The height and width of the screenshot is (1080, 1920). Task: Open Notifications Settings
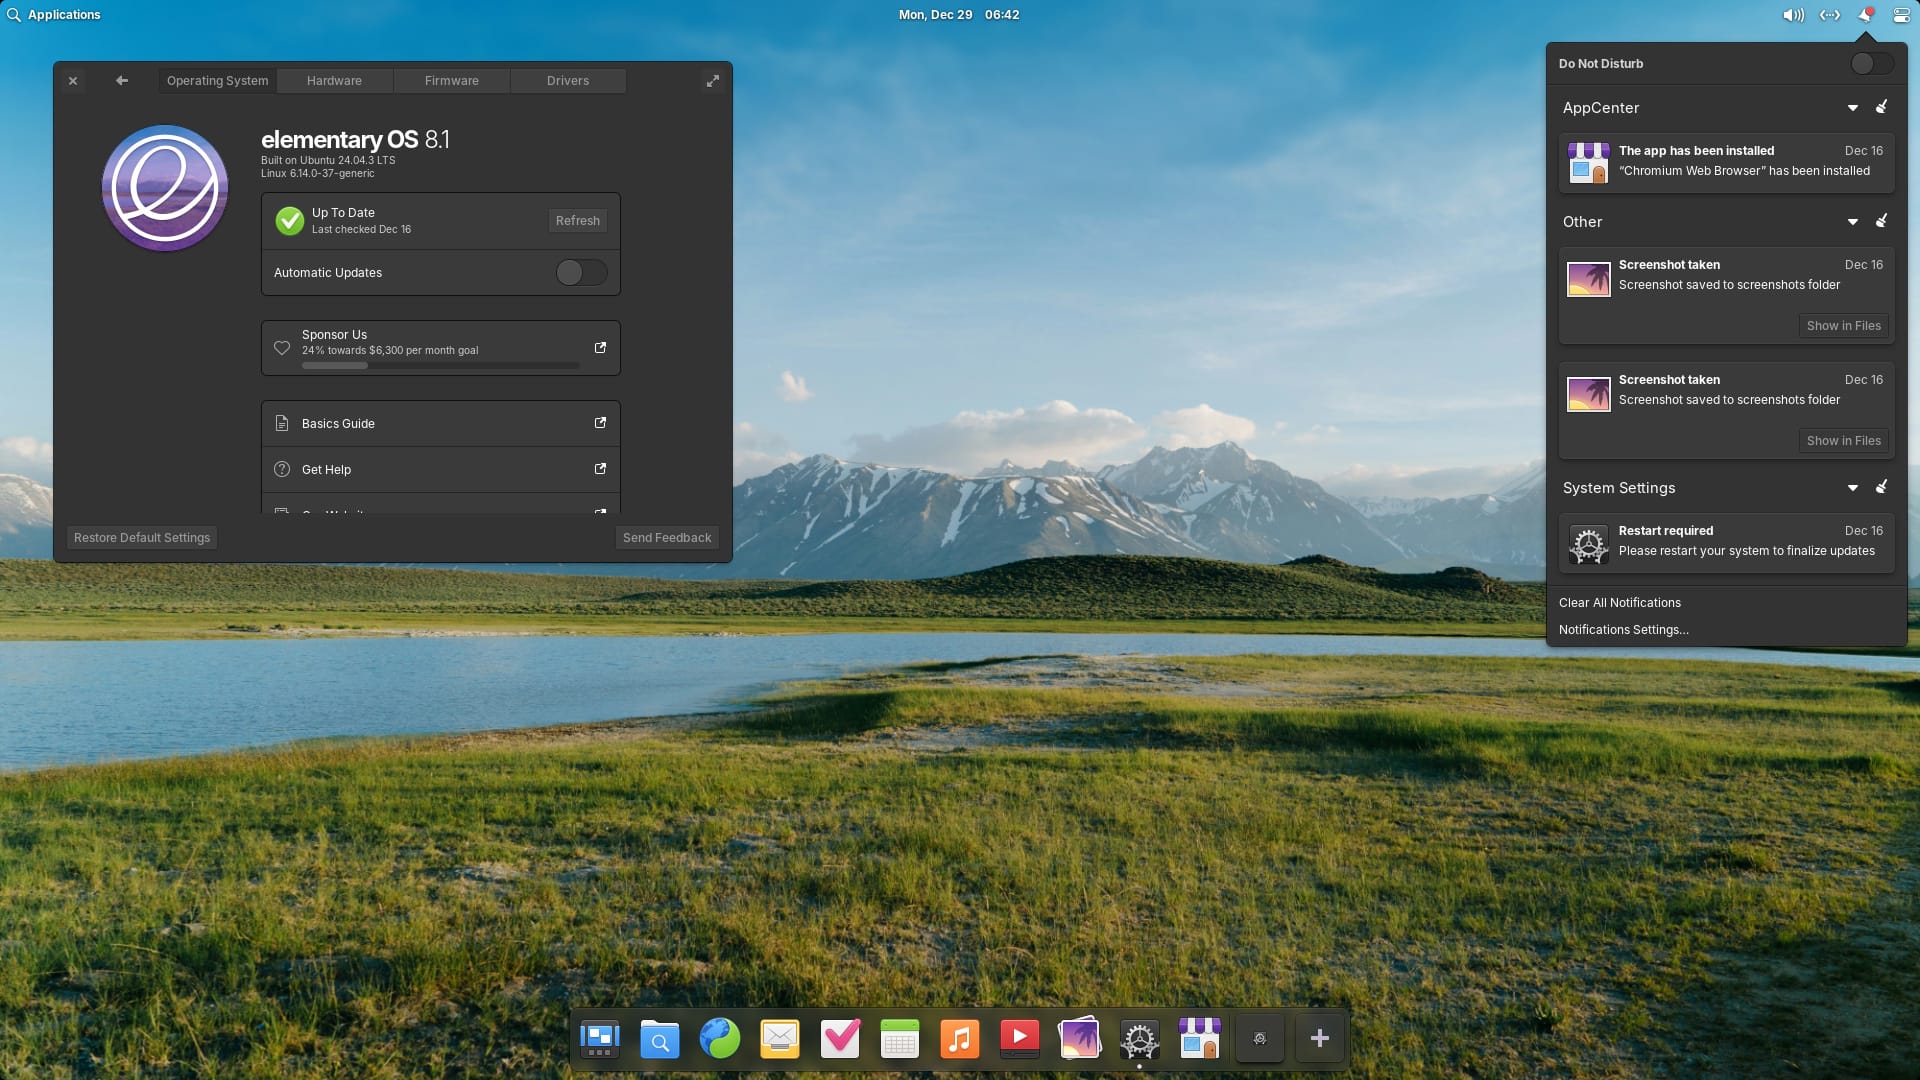pyautogui.click(x=1624, y=629)
